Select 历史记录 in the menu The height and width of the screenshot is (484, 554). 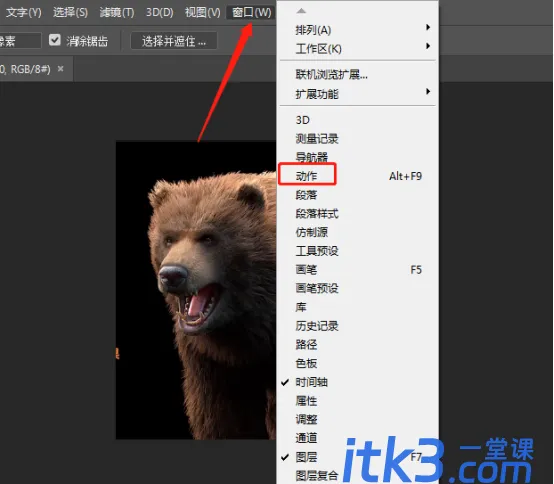(358, 326)
